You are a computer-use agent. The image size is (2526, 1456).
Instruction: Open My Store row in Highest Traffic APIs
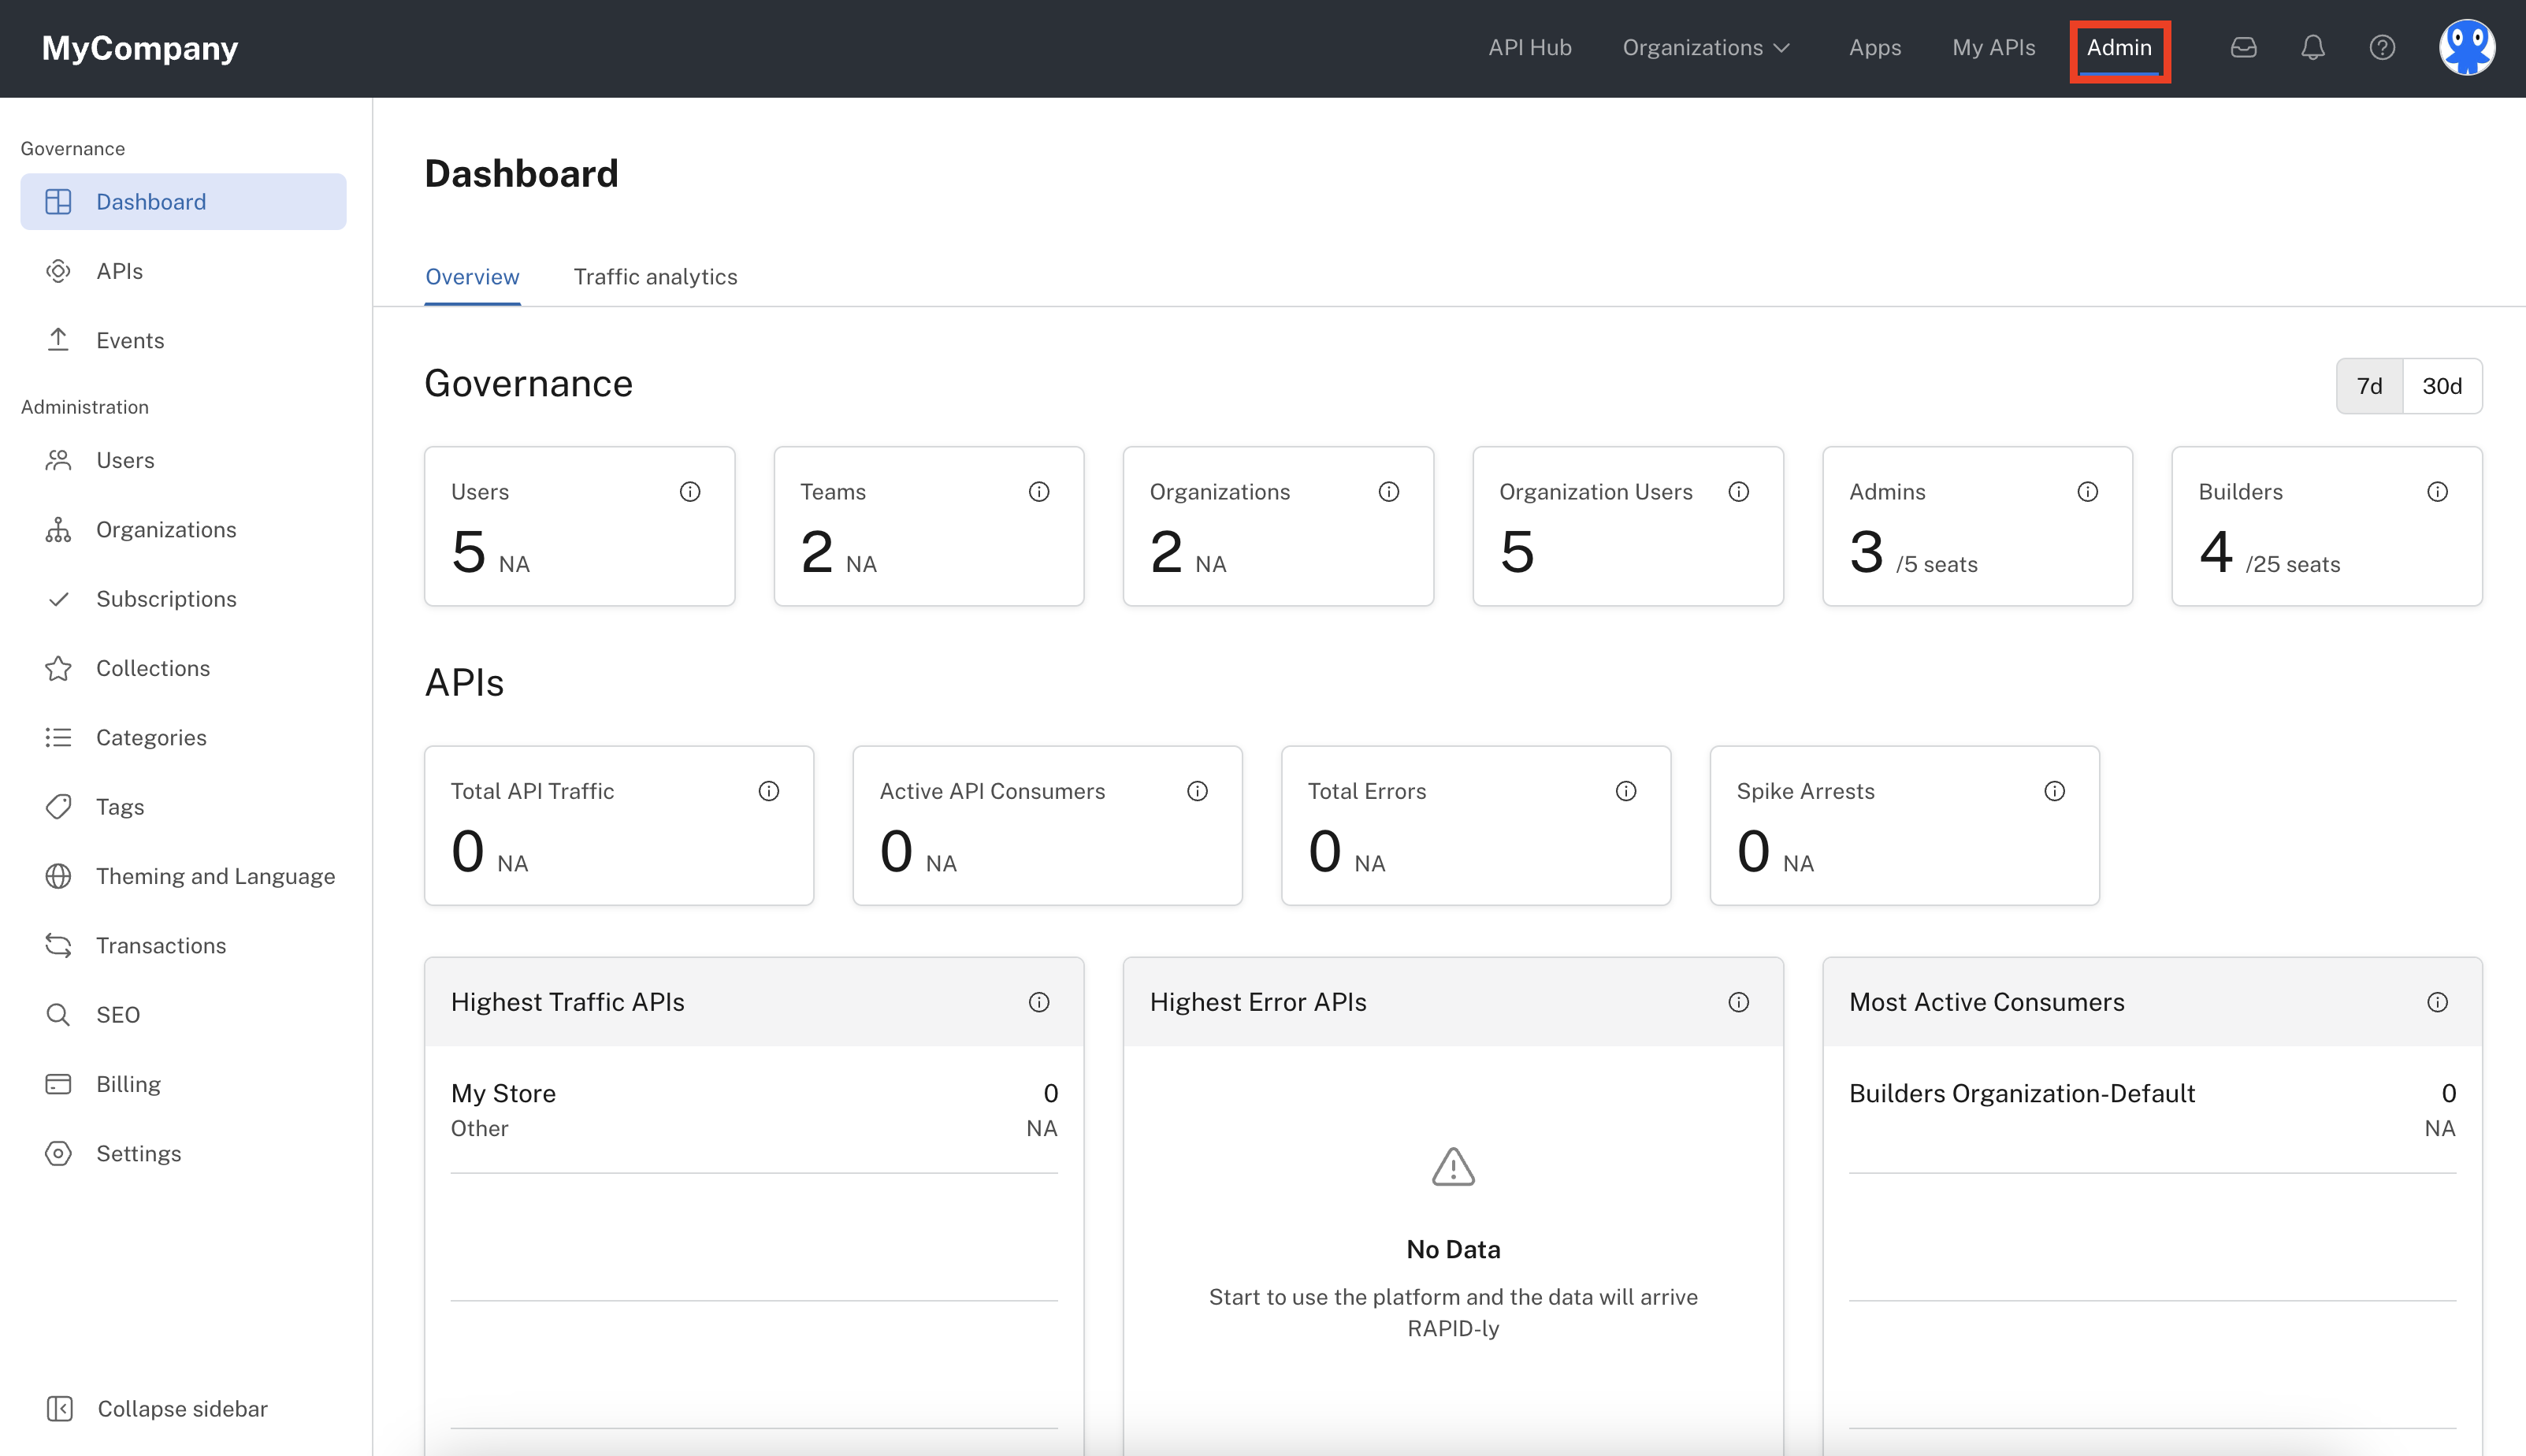click(x=503, y=1093)
